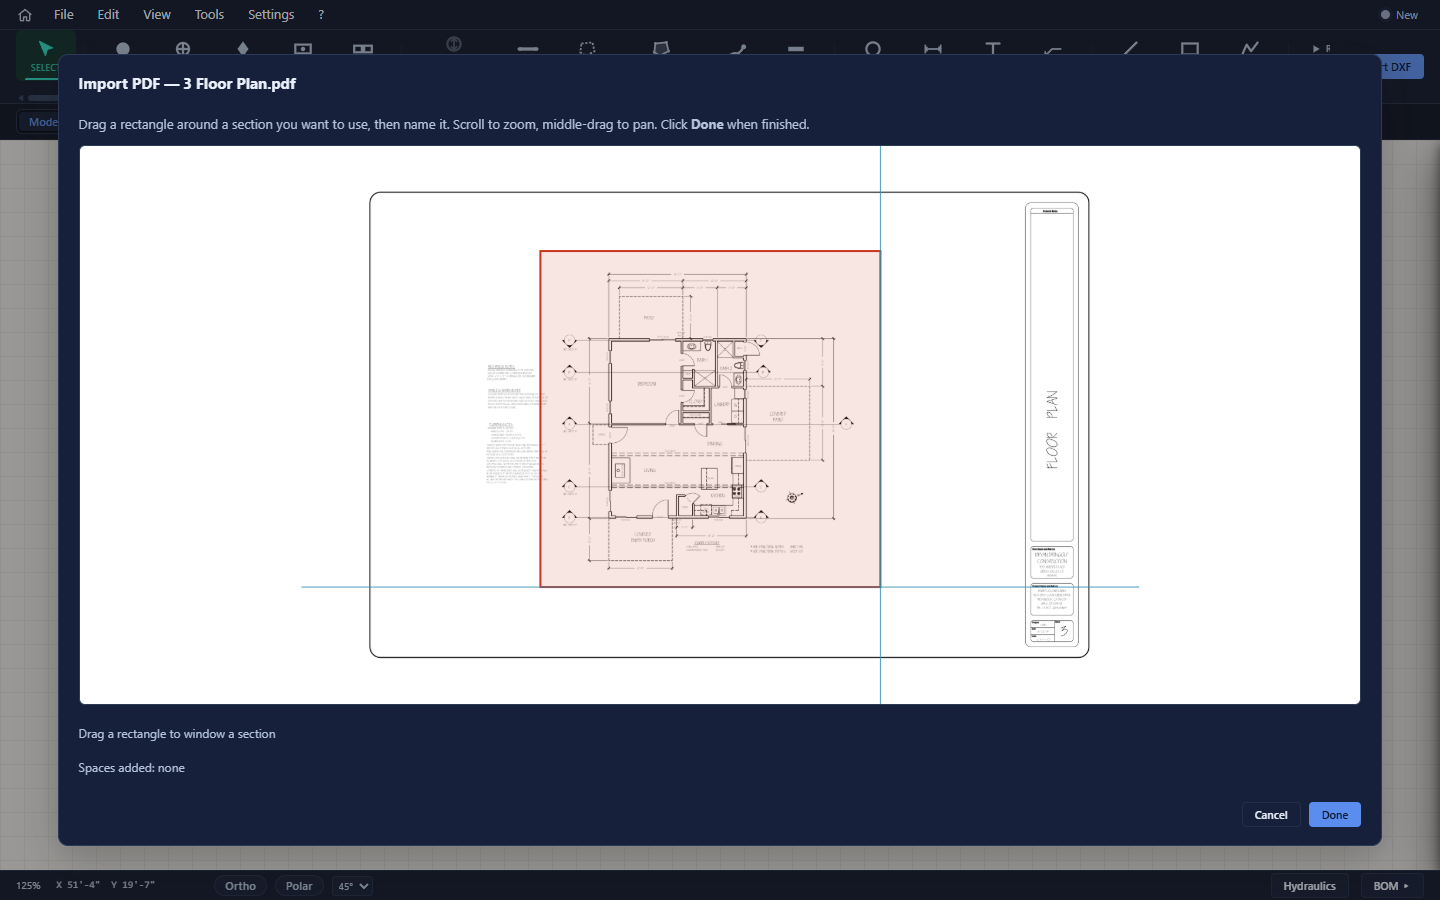Select the crosshair circle tool in toolbar
This screenshot has height=900, width=1440.
coord(183,48)
